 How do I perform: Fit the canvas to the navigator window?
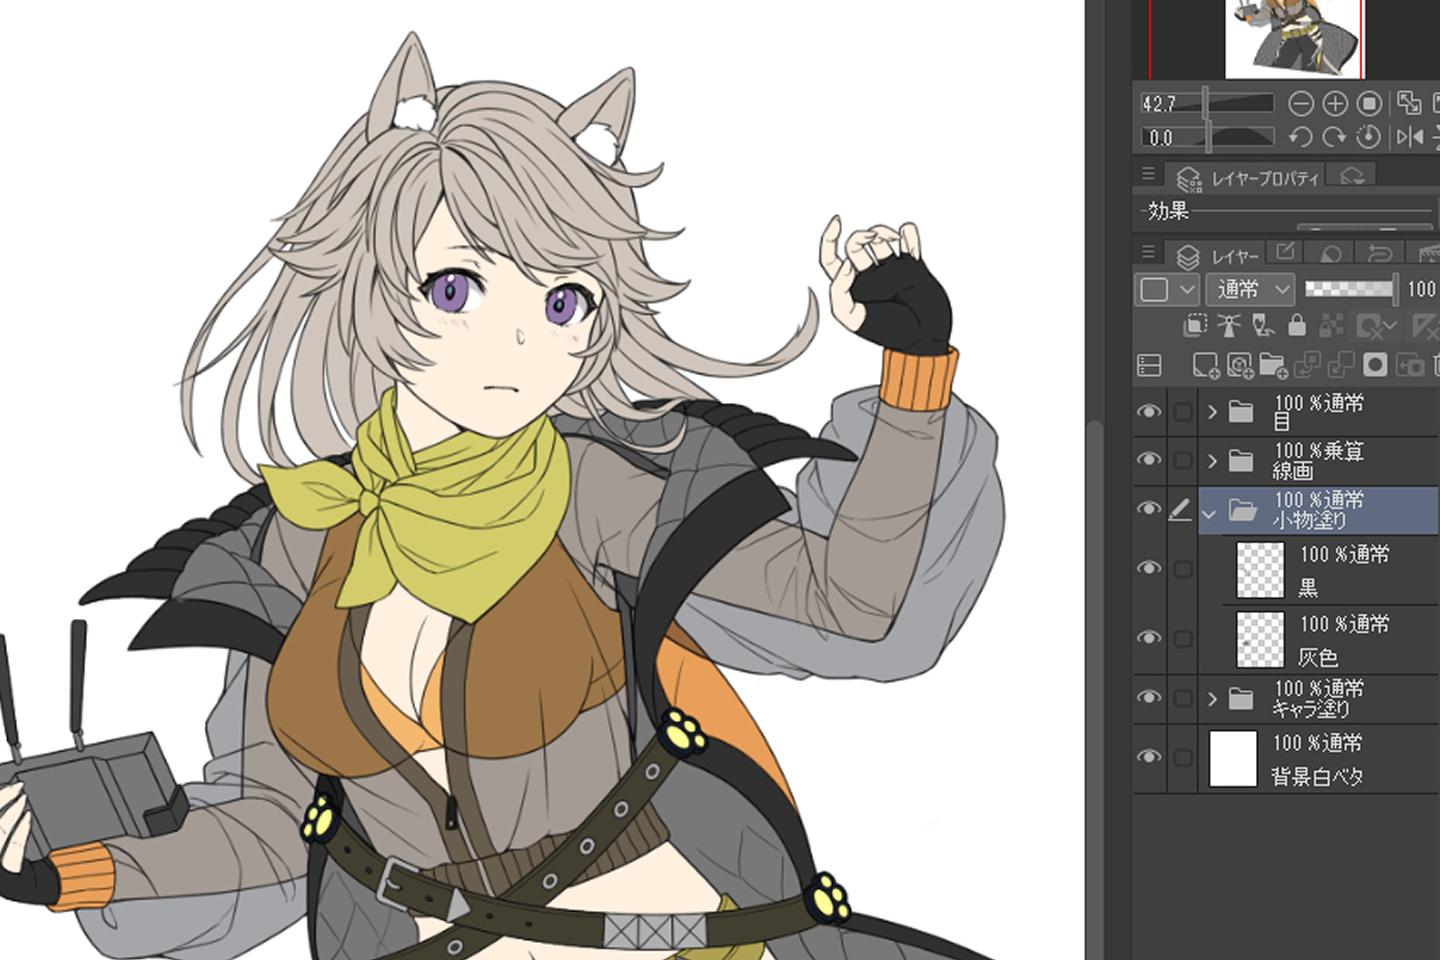pos(1409,103)
